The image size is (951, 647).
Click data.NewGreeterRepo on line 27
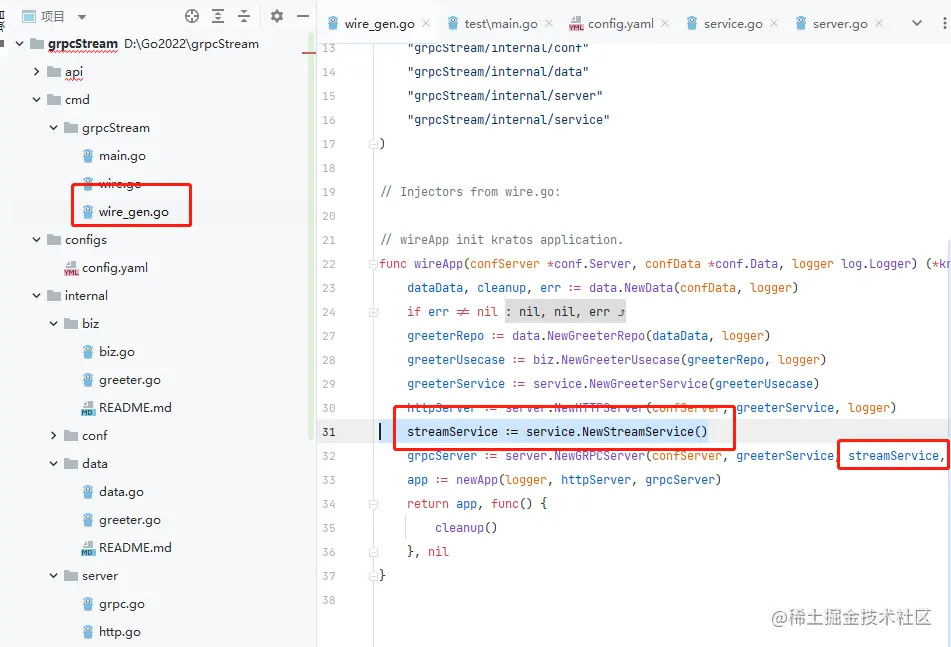[x=579, y=335]
